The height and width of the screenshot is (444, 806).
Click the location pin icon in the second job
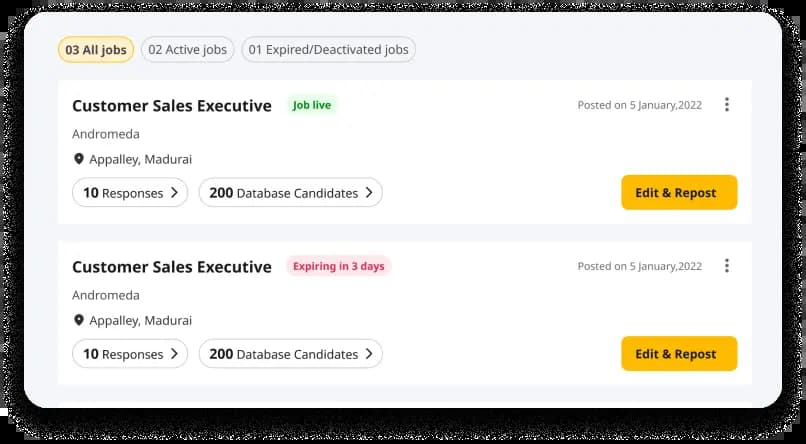79,320
